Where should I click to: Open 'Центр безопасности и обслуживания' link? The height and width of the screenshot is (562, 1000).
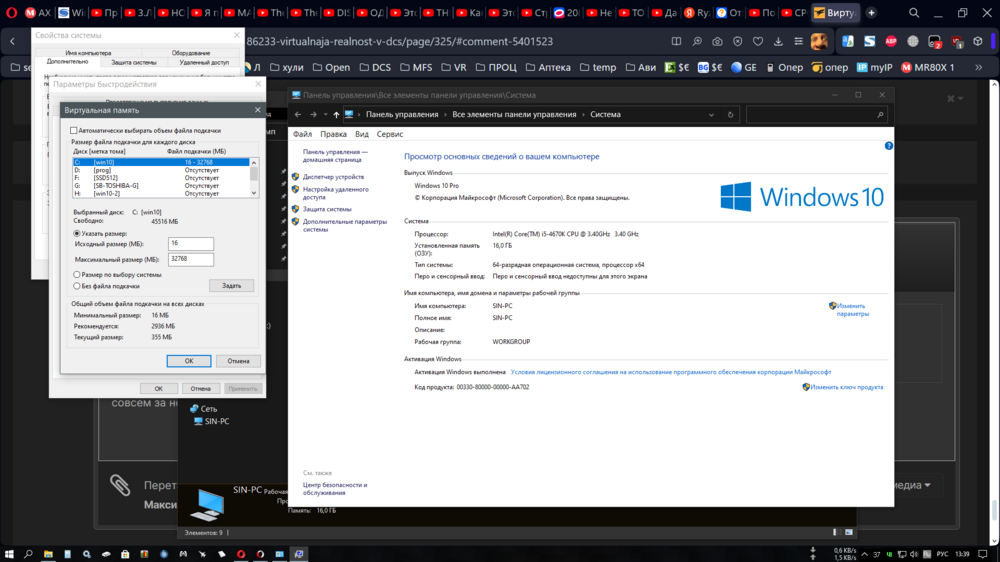[335, 489]
